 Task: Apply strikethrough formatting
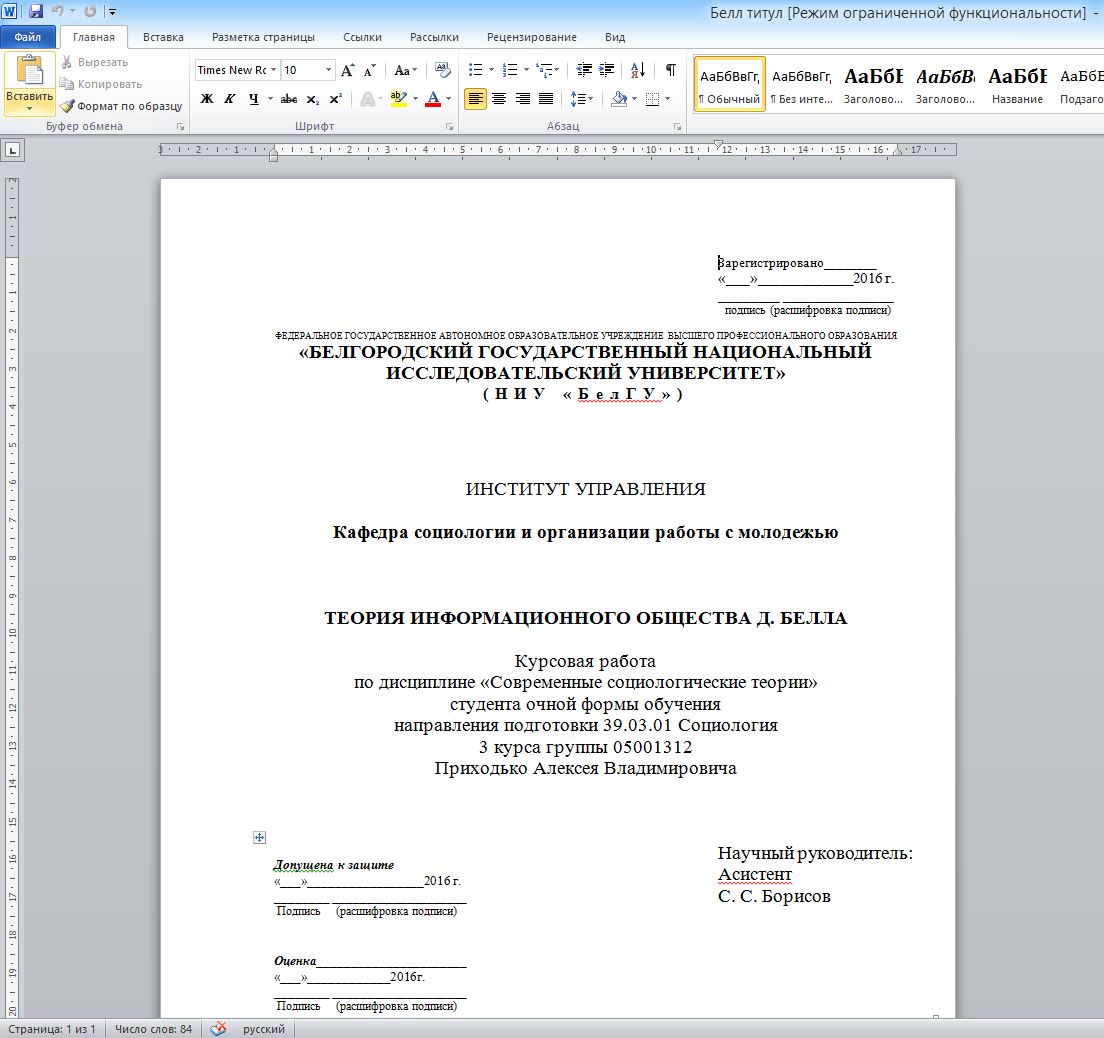click(289, 99)
